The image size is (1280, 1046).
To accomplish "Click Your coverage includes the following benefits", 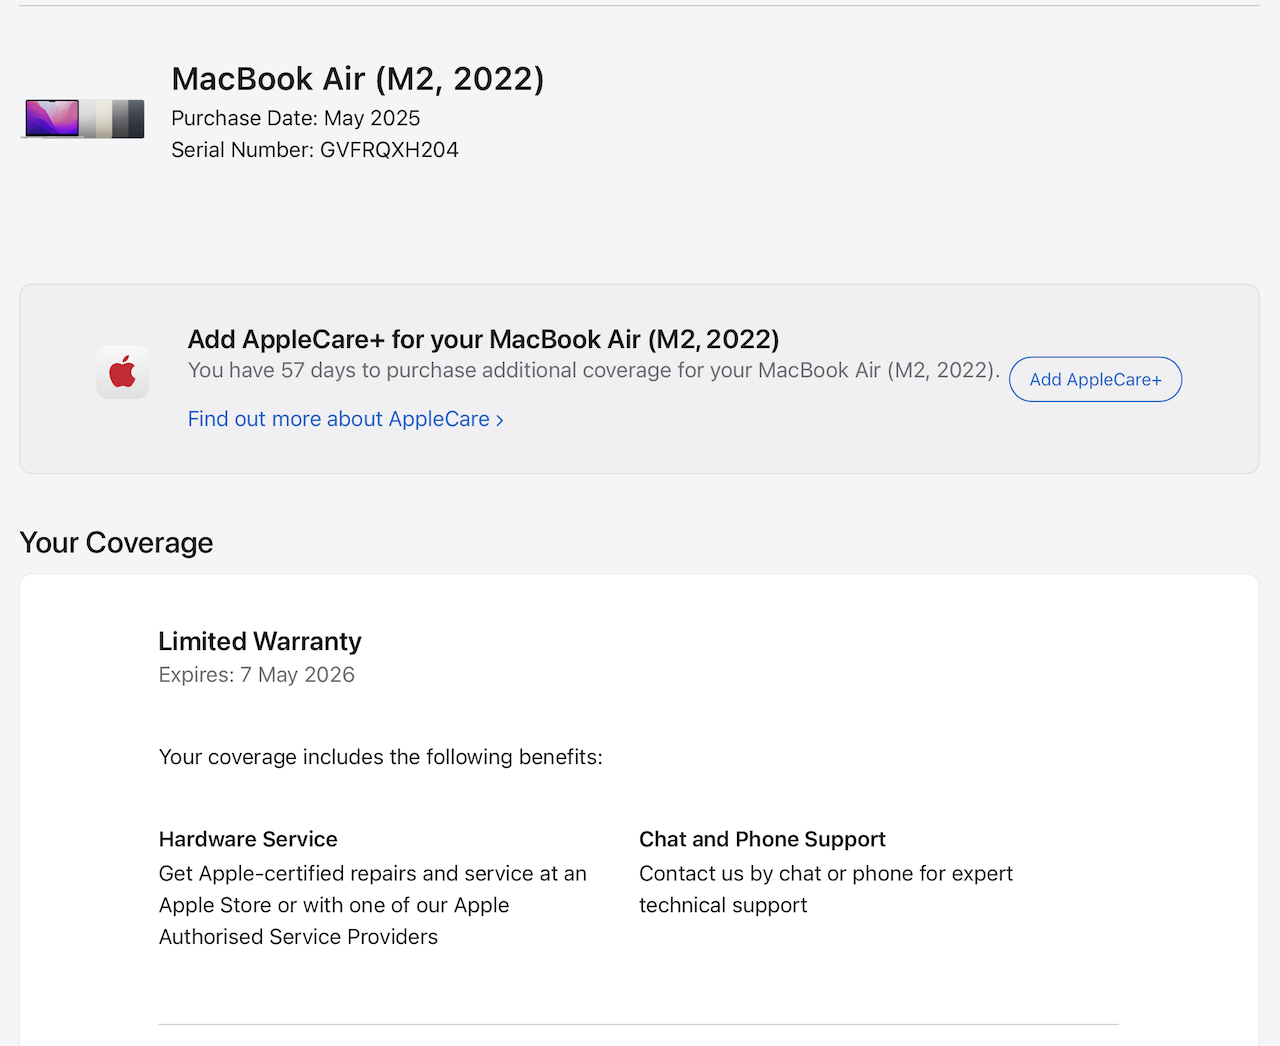I will click(380, 757).
